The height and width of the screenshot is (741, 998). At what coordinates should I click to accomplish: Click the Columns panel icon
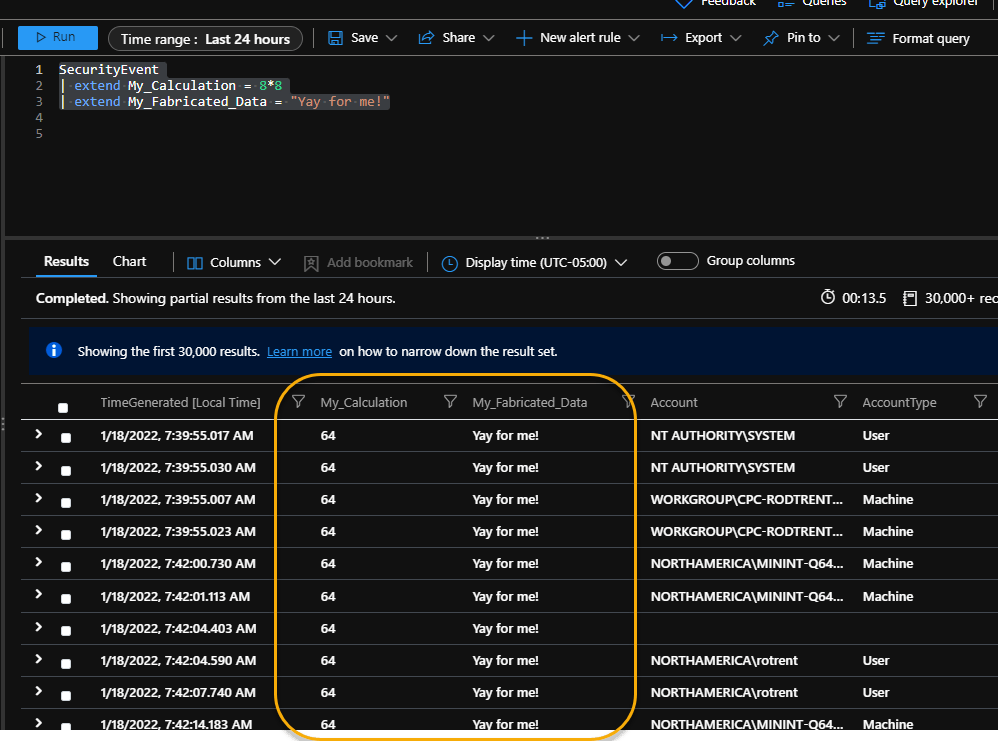coord(193,262)
